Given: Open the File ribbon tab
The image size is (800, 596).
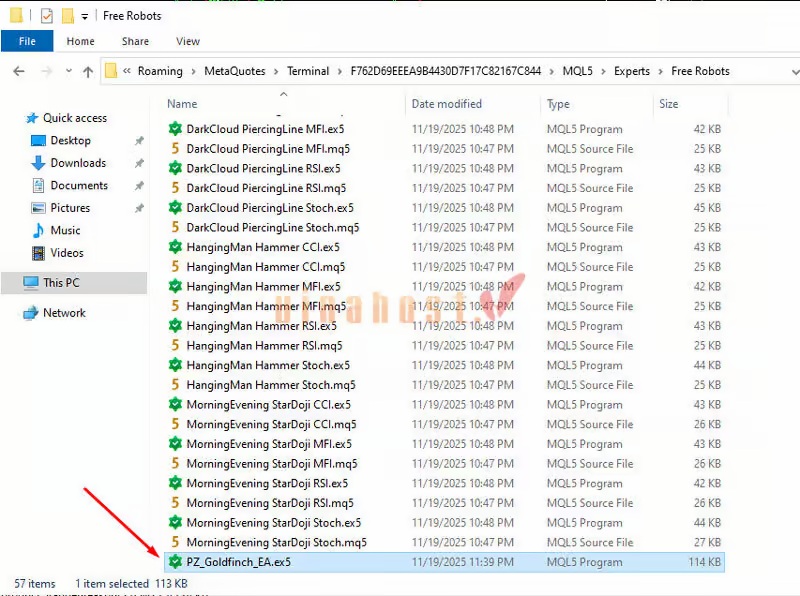Looking at the screenshot, I should click(27, 41).
